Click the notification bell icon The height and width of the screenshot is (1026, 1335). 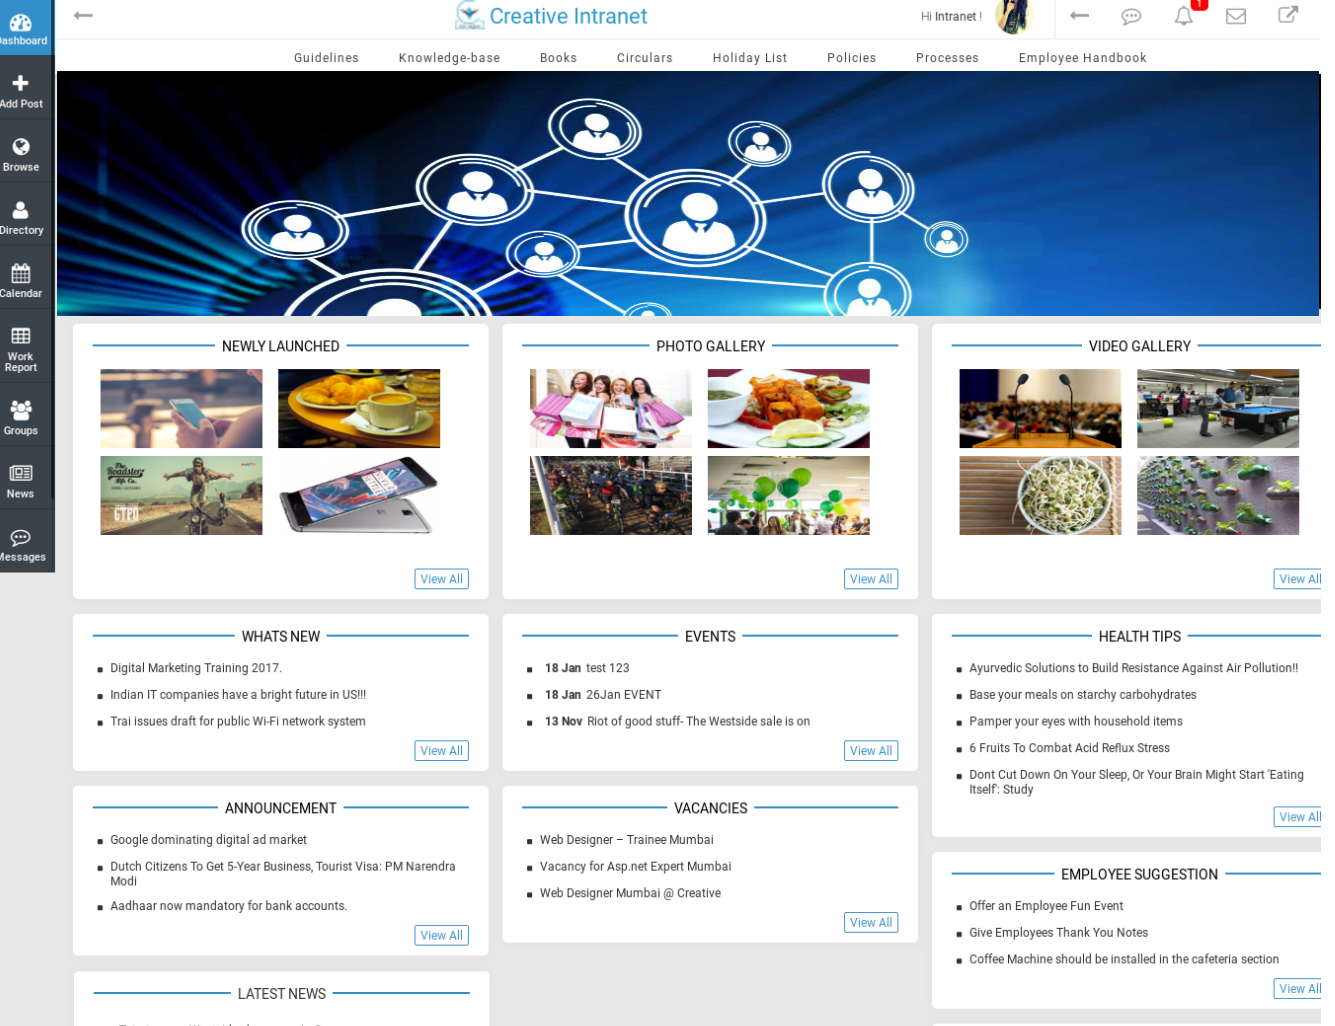[x=1184, y=16]
